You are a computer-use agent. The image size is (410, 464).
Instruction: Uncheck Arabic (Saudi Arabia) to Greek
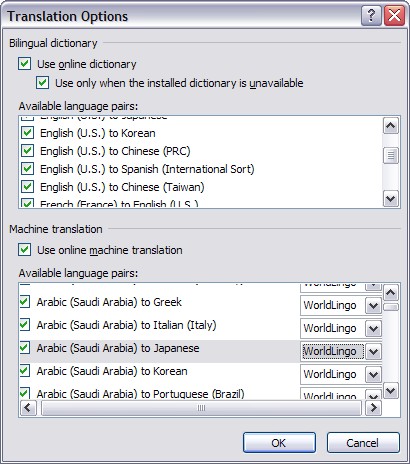coord(25,302)
